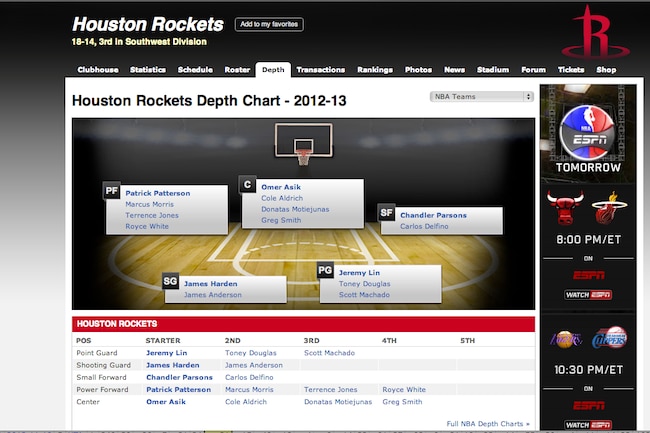Click the SF position badge
The image size is (650, 433).
(386, 213)
